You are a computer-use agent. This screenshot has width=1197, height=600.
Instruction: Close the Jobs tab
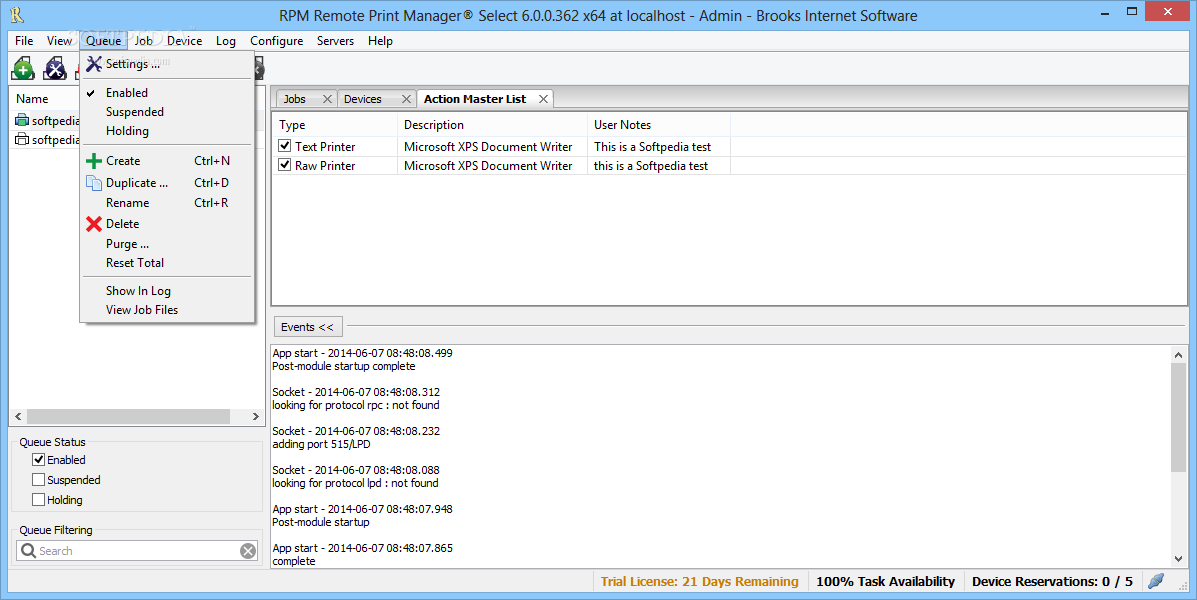tap(327, 99)
